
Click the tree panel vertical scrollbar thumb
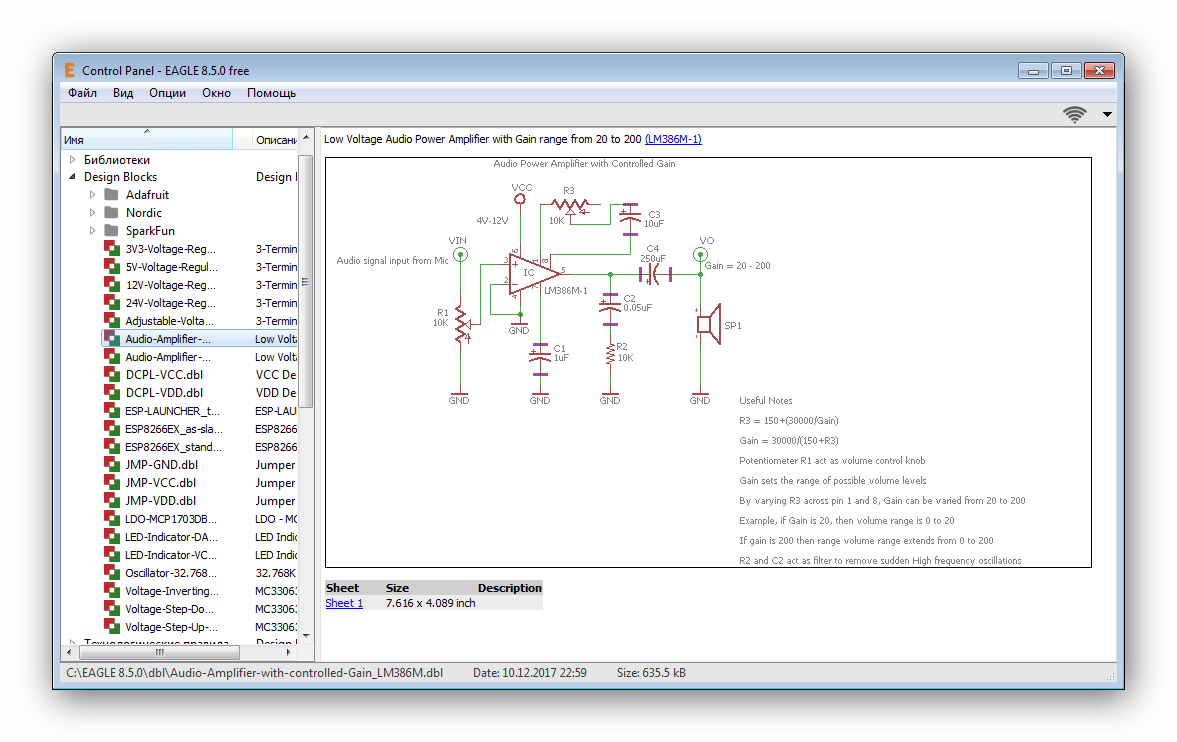click(306, 280)
